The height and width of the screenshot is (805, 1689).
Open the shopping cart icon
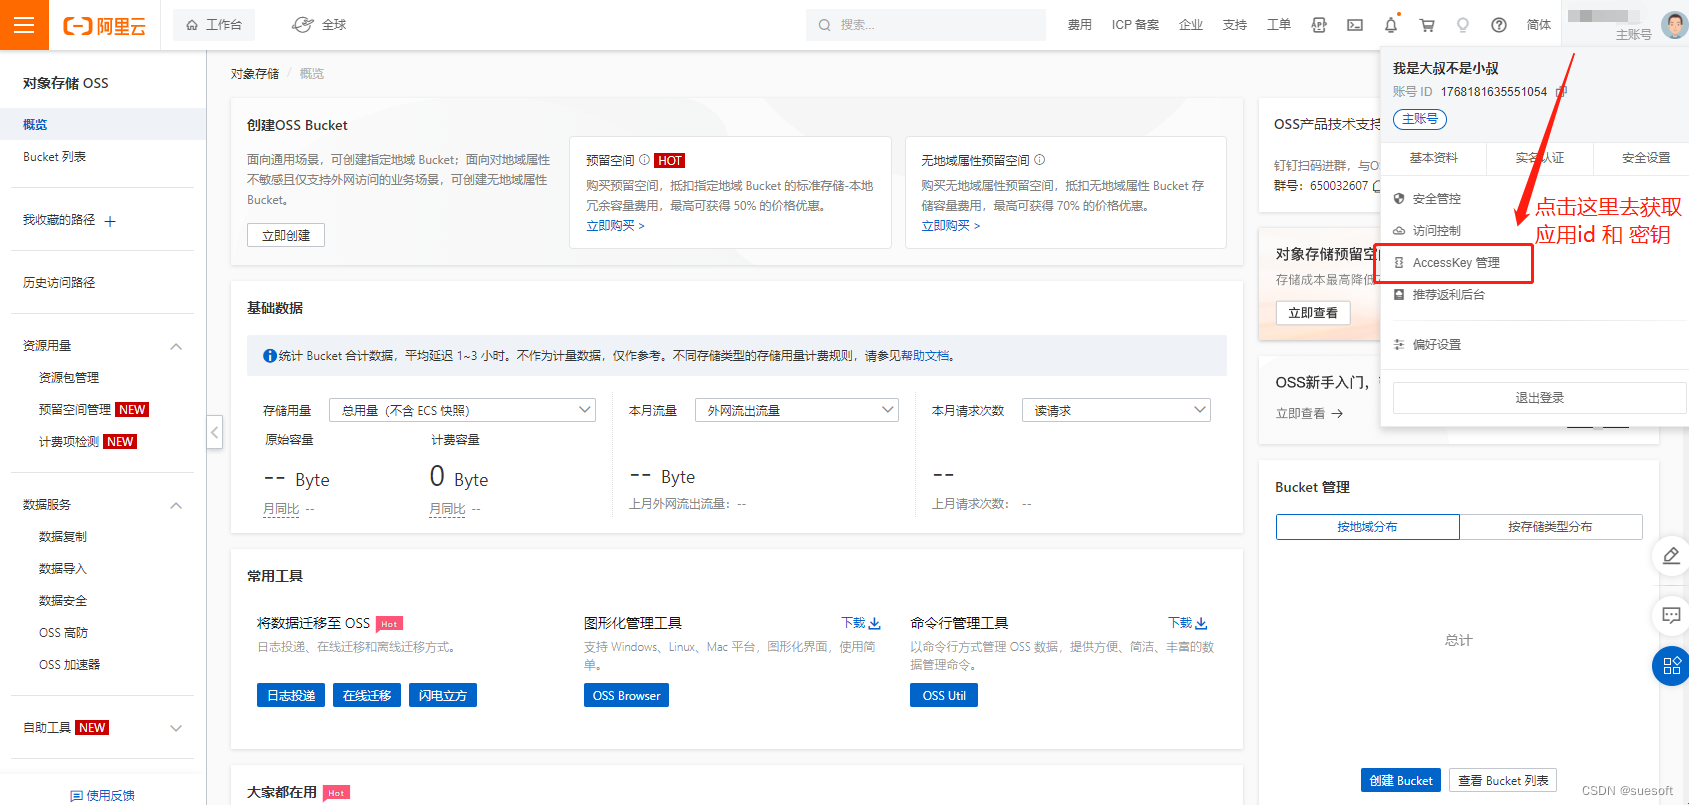(1427, 25)
